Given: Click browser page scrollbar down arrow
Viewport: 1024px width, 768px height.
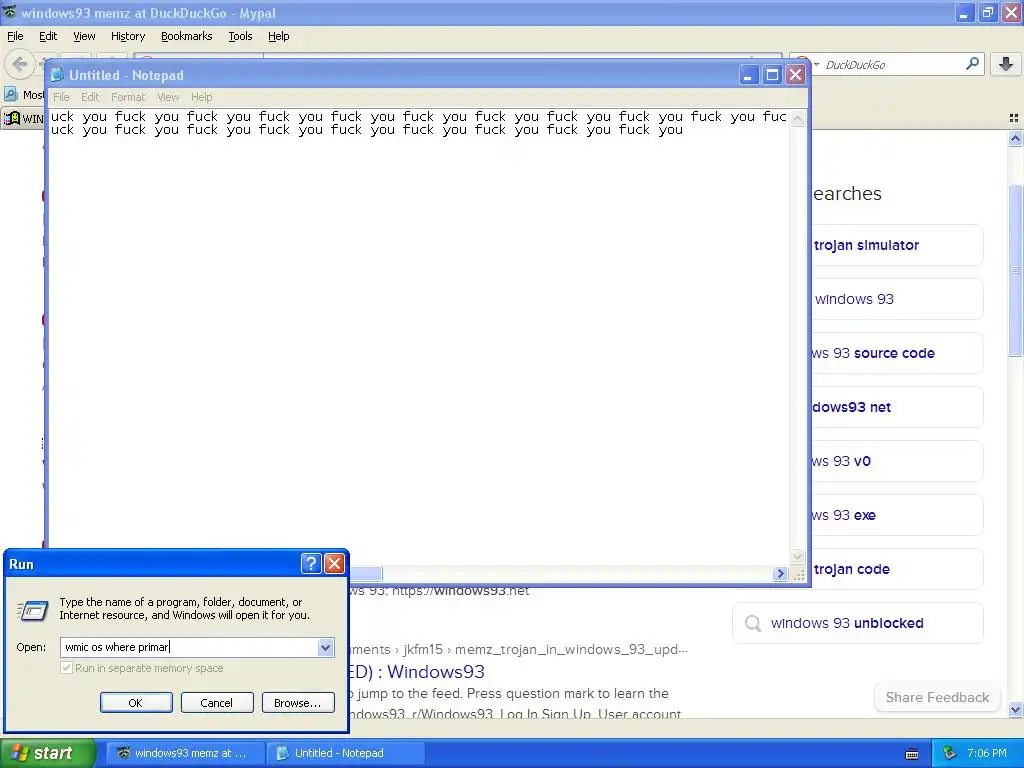Looking at the screenshot, I should pyautogui.click(x=1015, y=709).
